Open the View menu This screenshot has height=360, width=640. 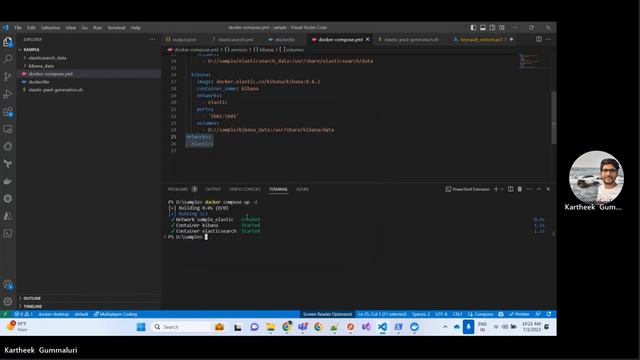click(x=71, y=28)
